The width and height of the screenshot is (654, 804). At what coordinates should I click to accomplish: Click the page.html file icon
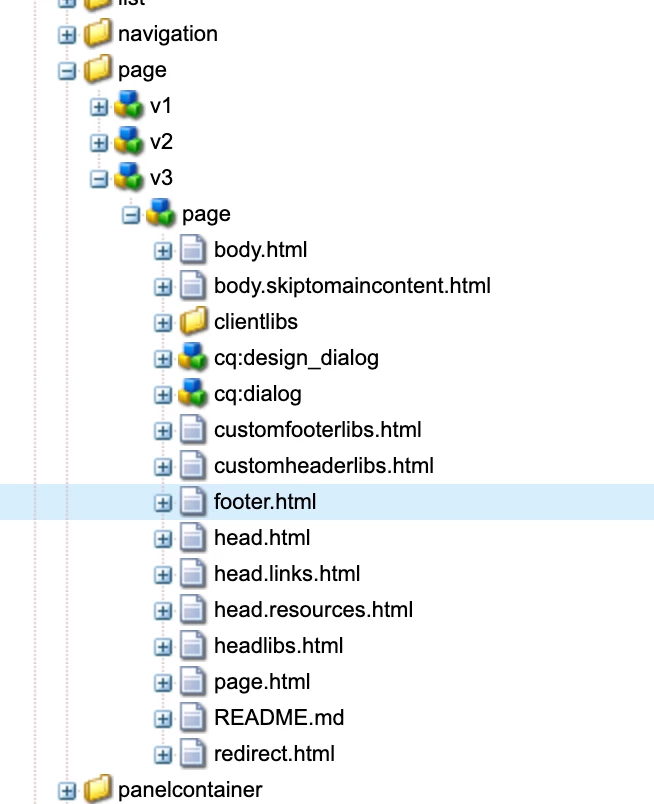[x=193, y=681]
